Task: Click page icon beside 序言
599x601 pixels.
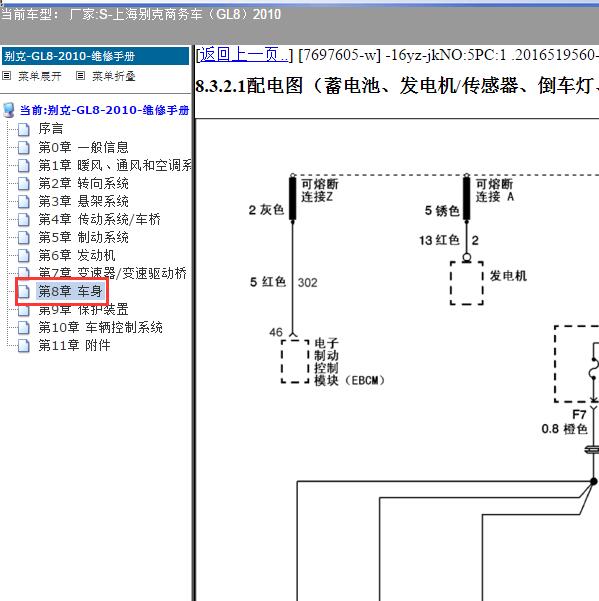Action: pyautogui.click(x=24, y=130)
